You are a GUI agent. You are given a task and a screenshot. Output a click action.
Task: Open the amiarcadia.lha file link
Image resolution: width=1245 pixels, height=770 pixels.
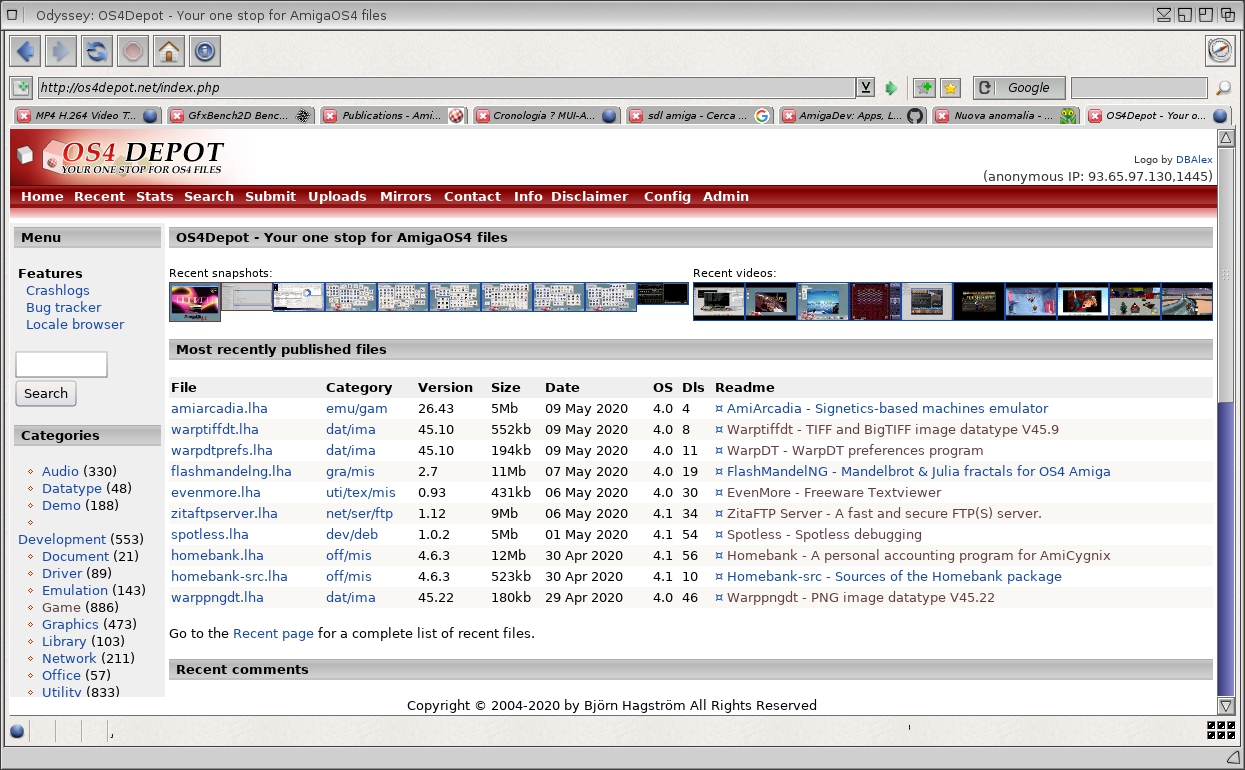click(219, 409)
